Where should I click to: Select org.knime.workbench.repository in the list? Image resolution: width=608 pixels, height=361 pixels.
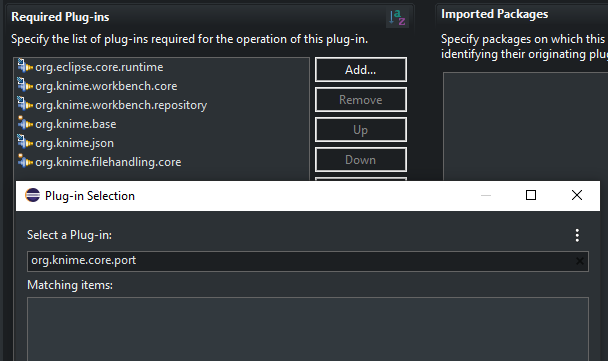[x=121, y=105]
